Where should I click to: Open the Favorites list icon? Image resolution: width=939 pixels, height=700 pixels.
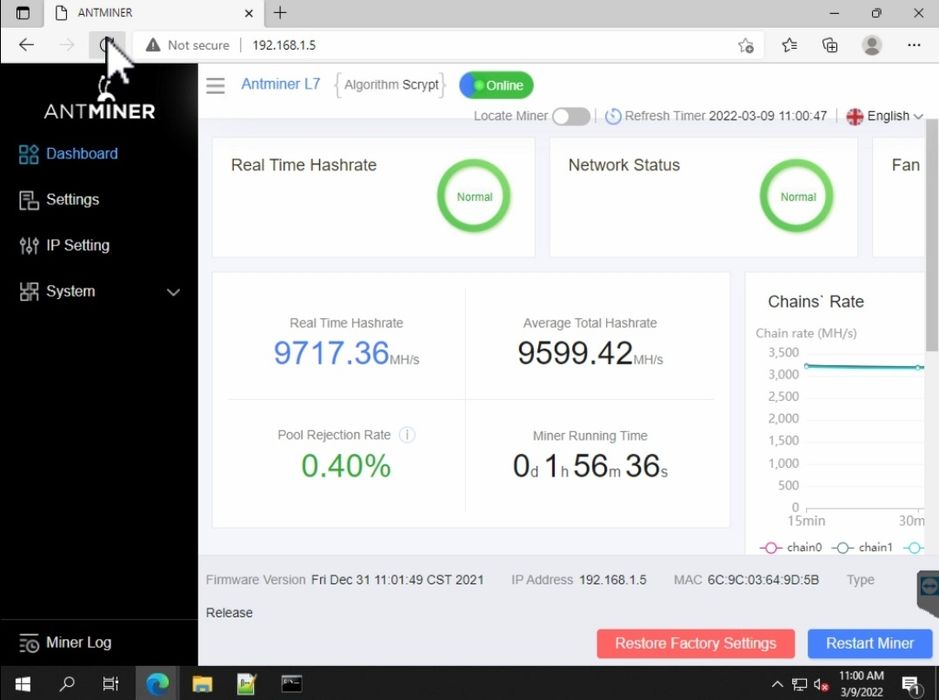pyautogui.click(x=789, y=45)
